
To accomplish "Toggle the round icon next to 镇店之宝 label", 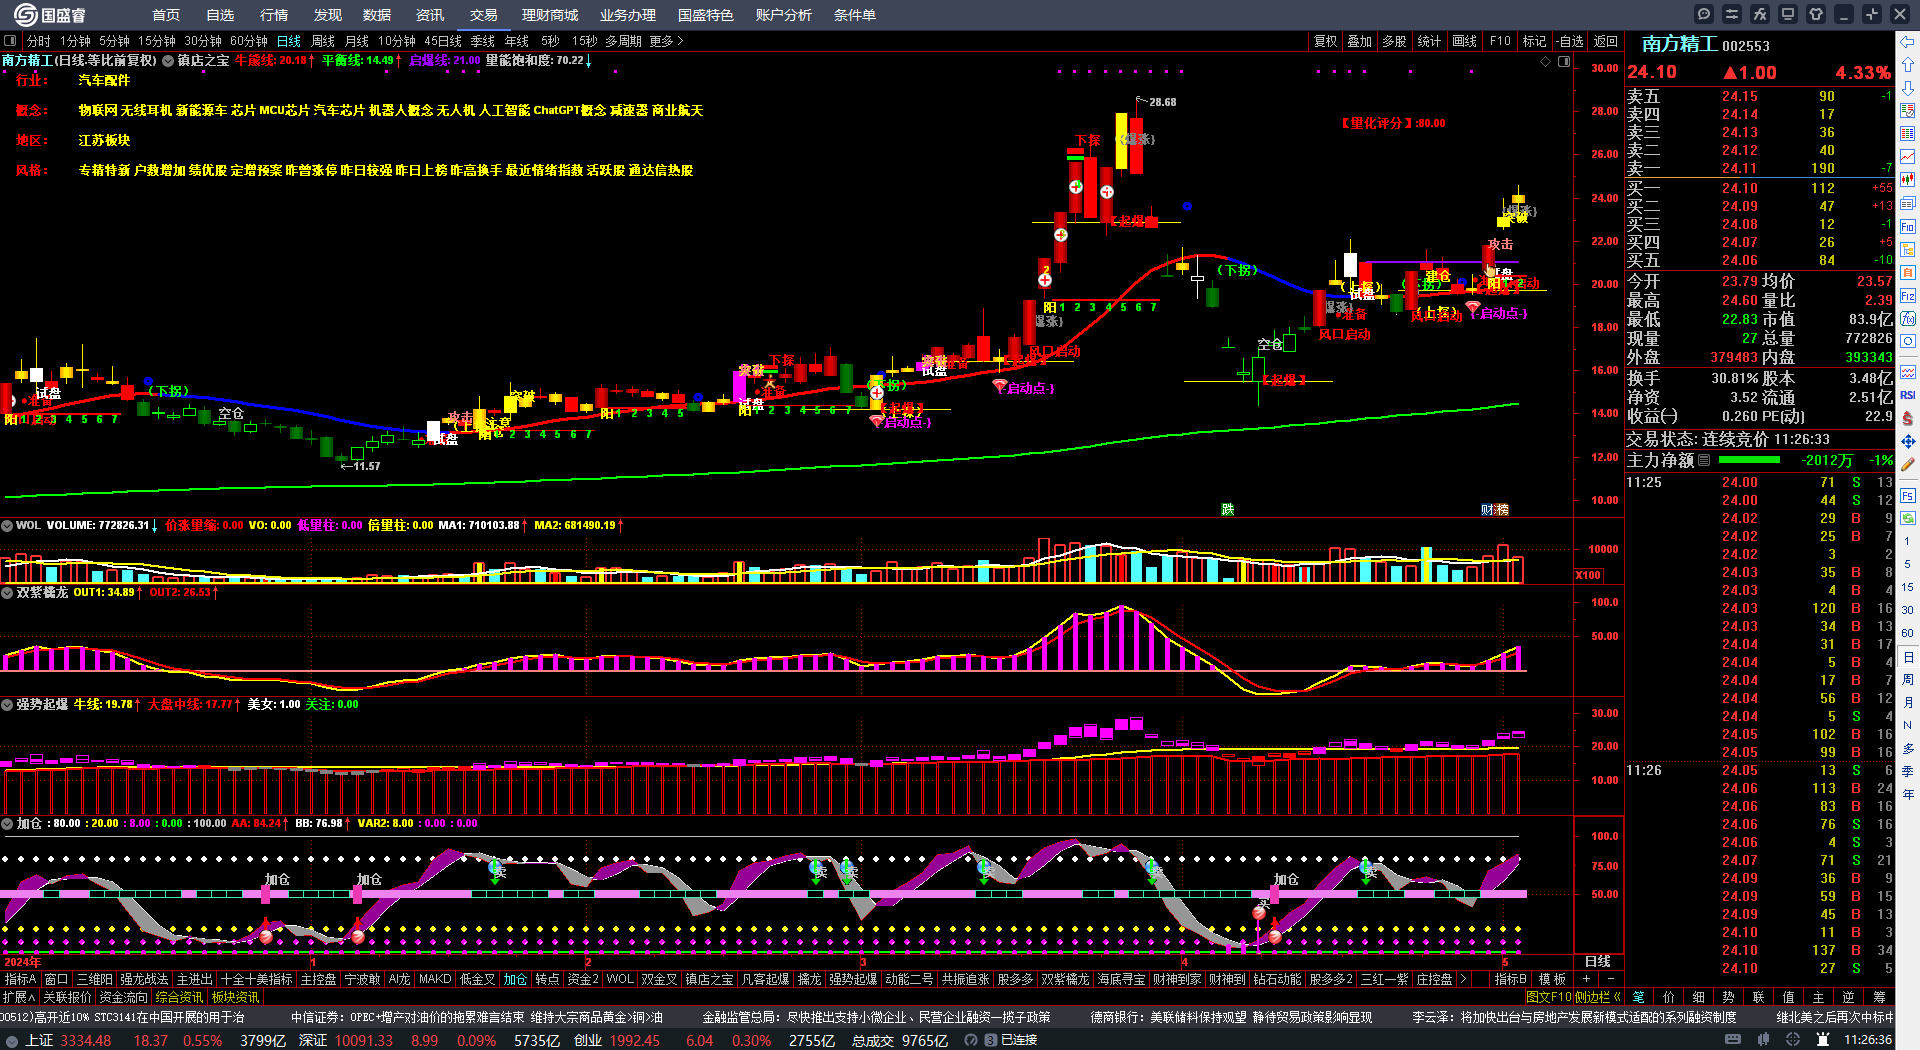I will point(168,61).
